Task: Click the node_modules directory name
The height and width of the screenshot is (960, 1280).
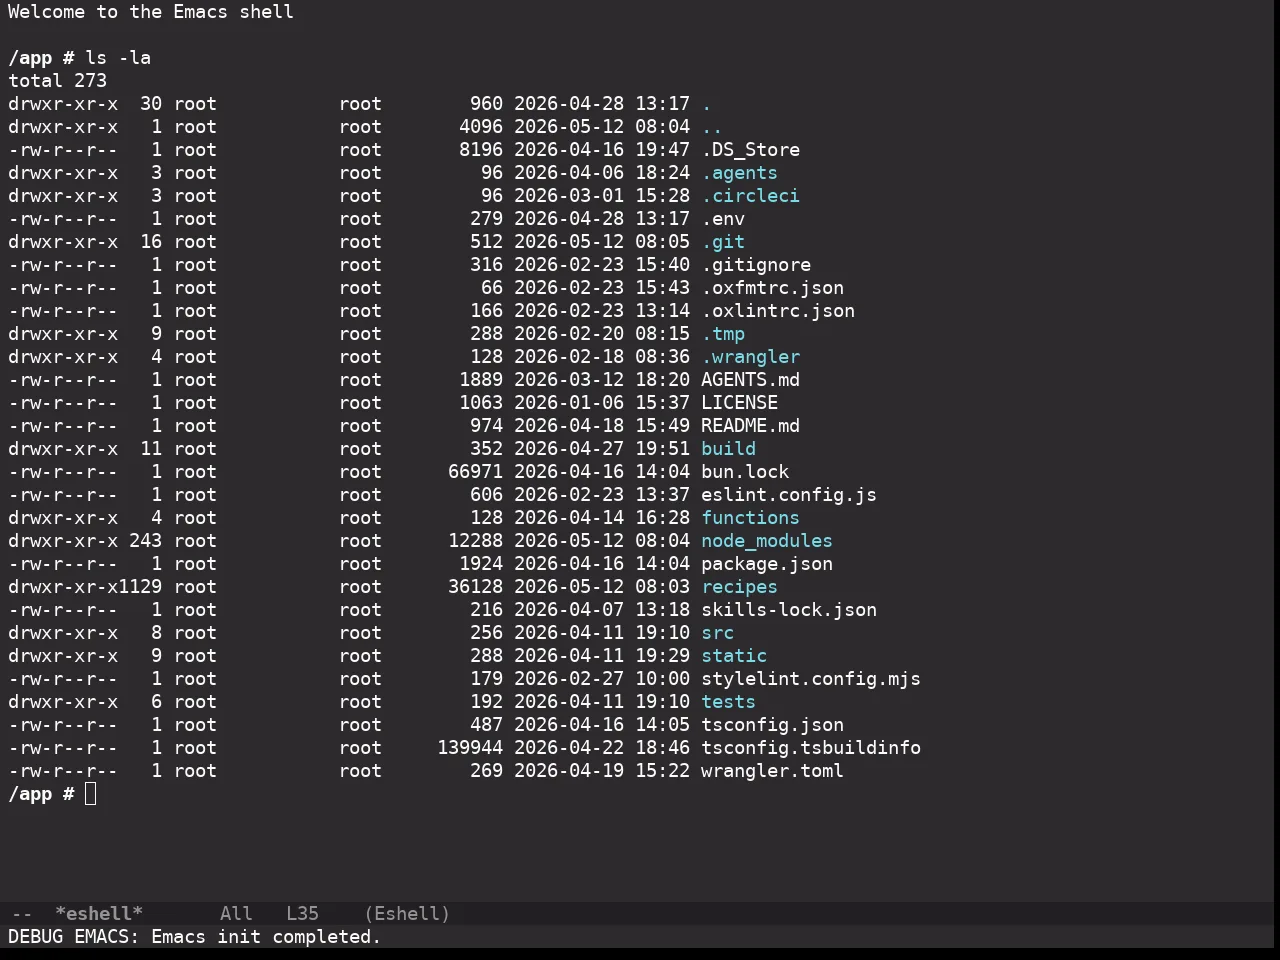Action: tap(767, 541)
